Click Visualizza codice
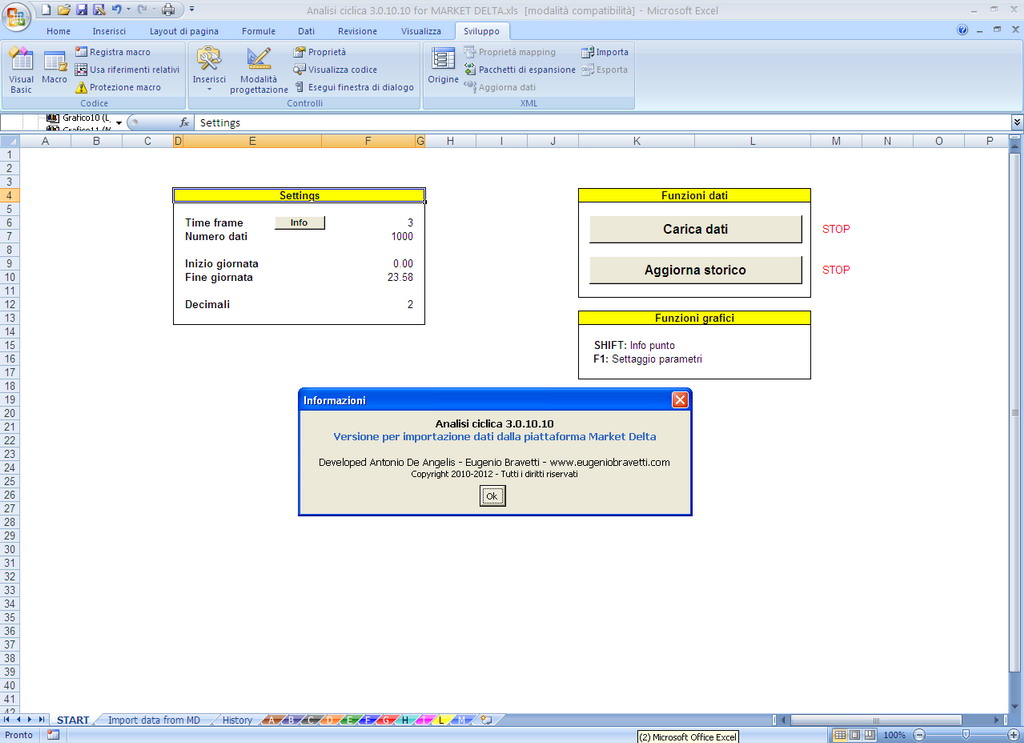Image resolution: width=1024 pixels, height=743 pixels. 335,69
